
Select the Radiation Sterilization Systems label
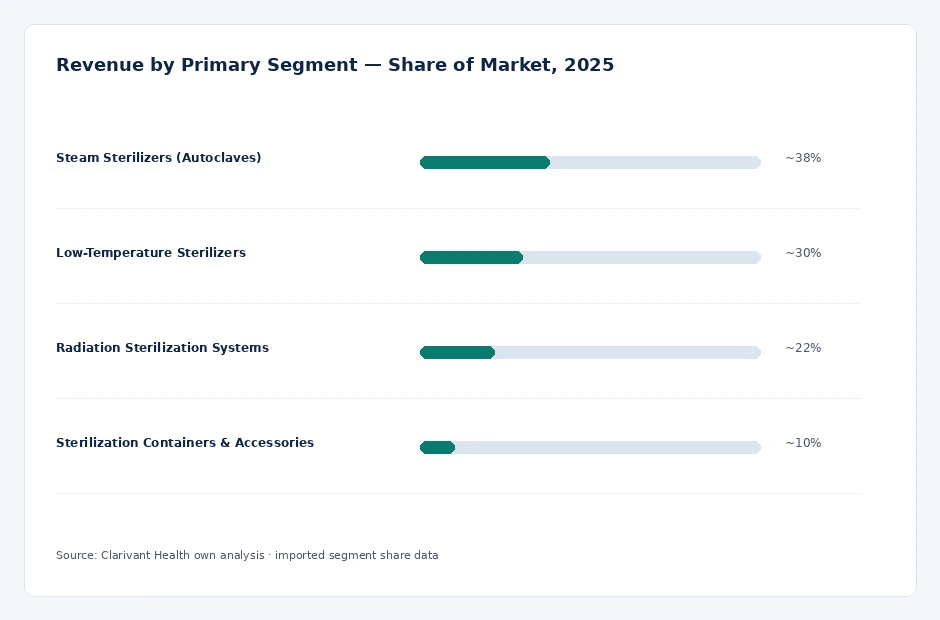click(162, 348)
